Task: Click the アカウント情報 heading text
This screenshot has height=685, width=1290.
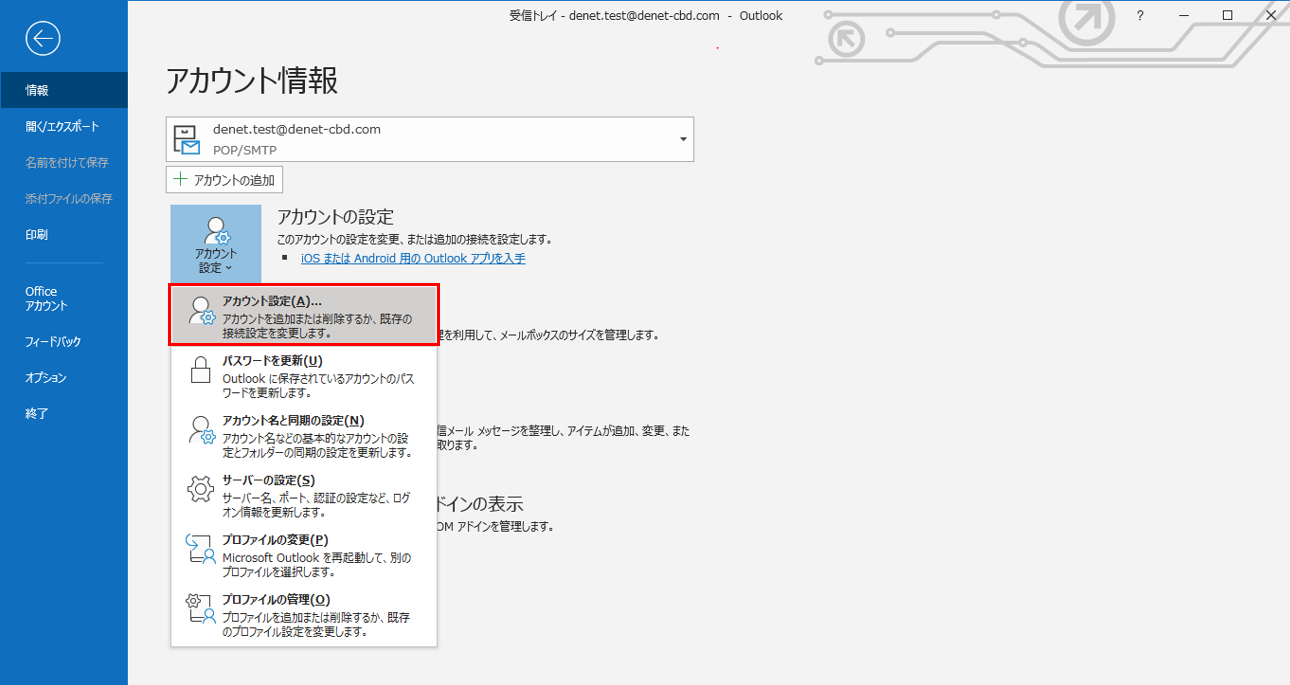Action: pos(252,80)
